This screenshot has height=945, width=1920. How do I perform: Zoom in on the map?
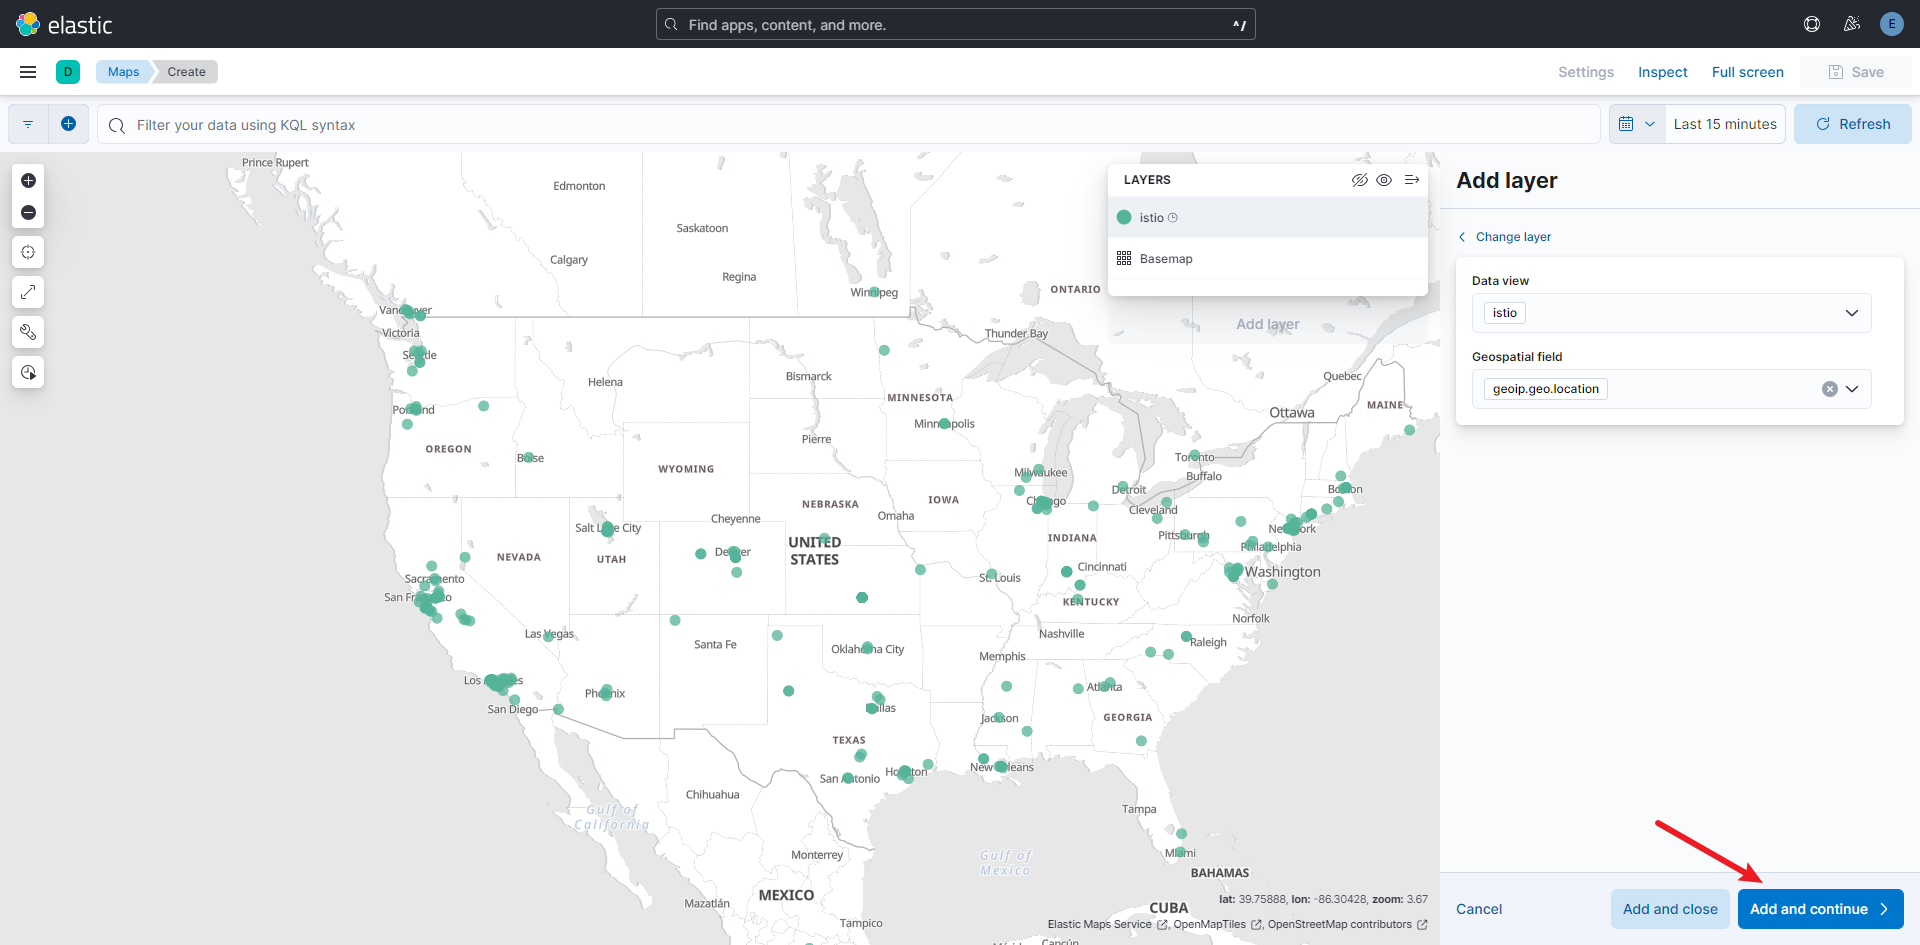tap(28, 181)
